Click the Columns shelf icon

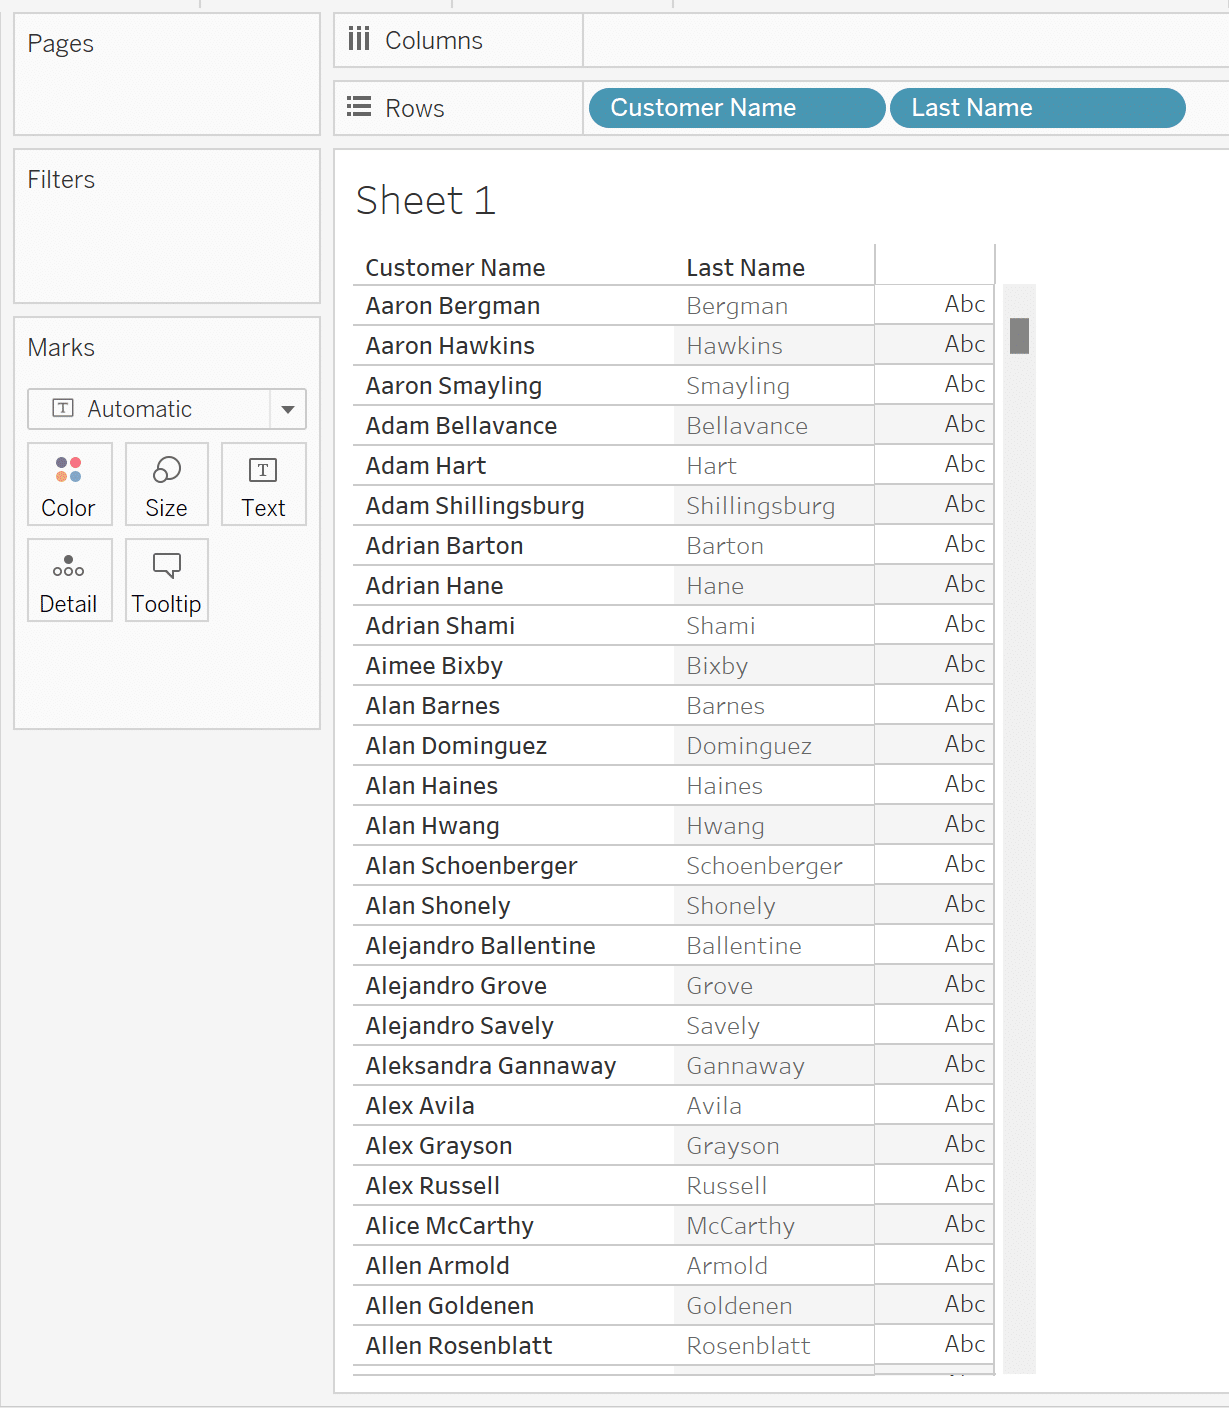359,40
